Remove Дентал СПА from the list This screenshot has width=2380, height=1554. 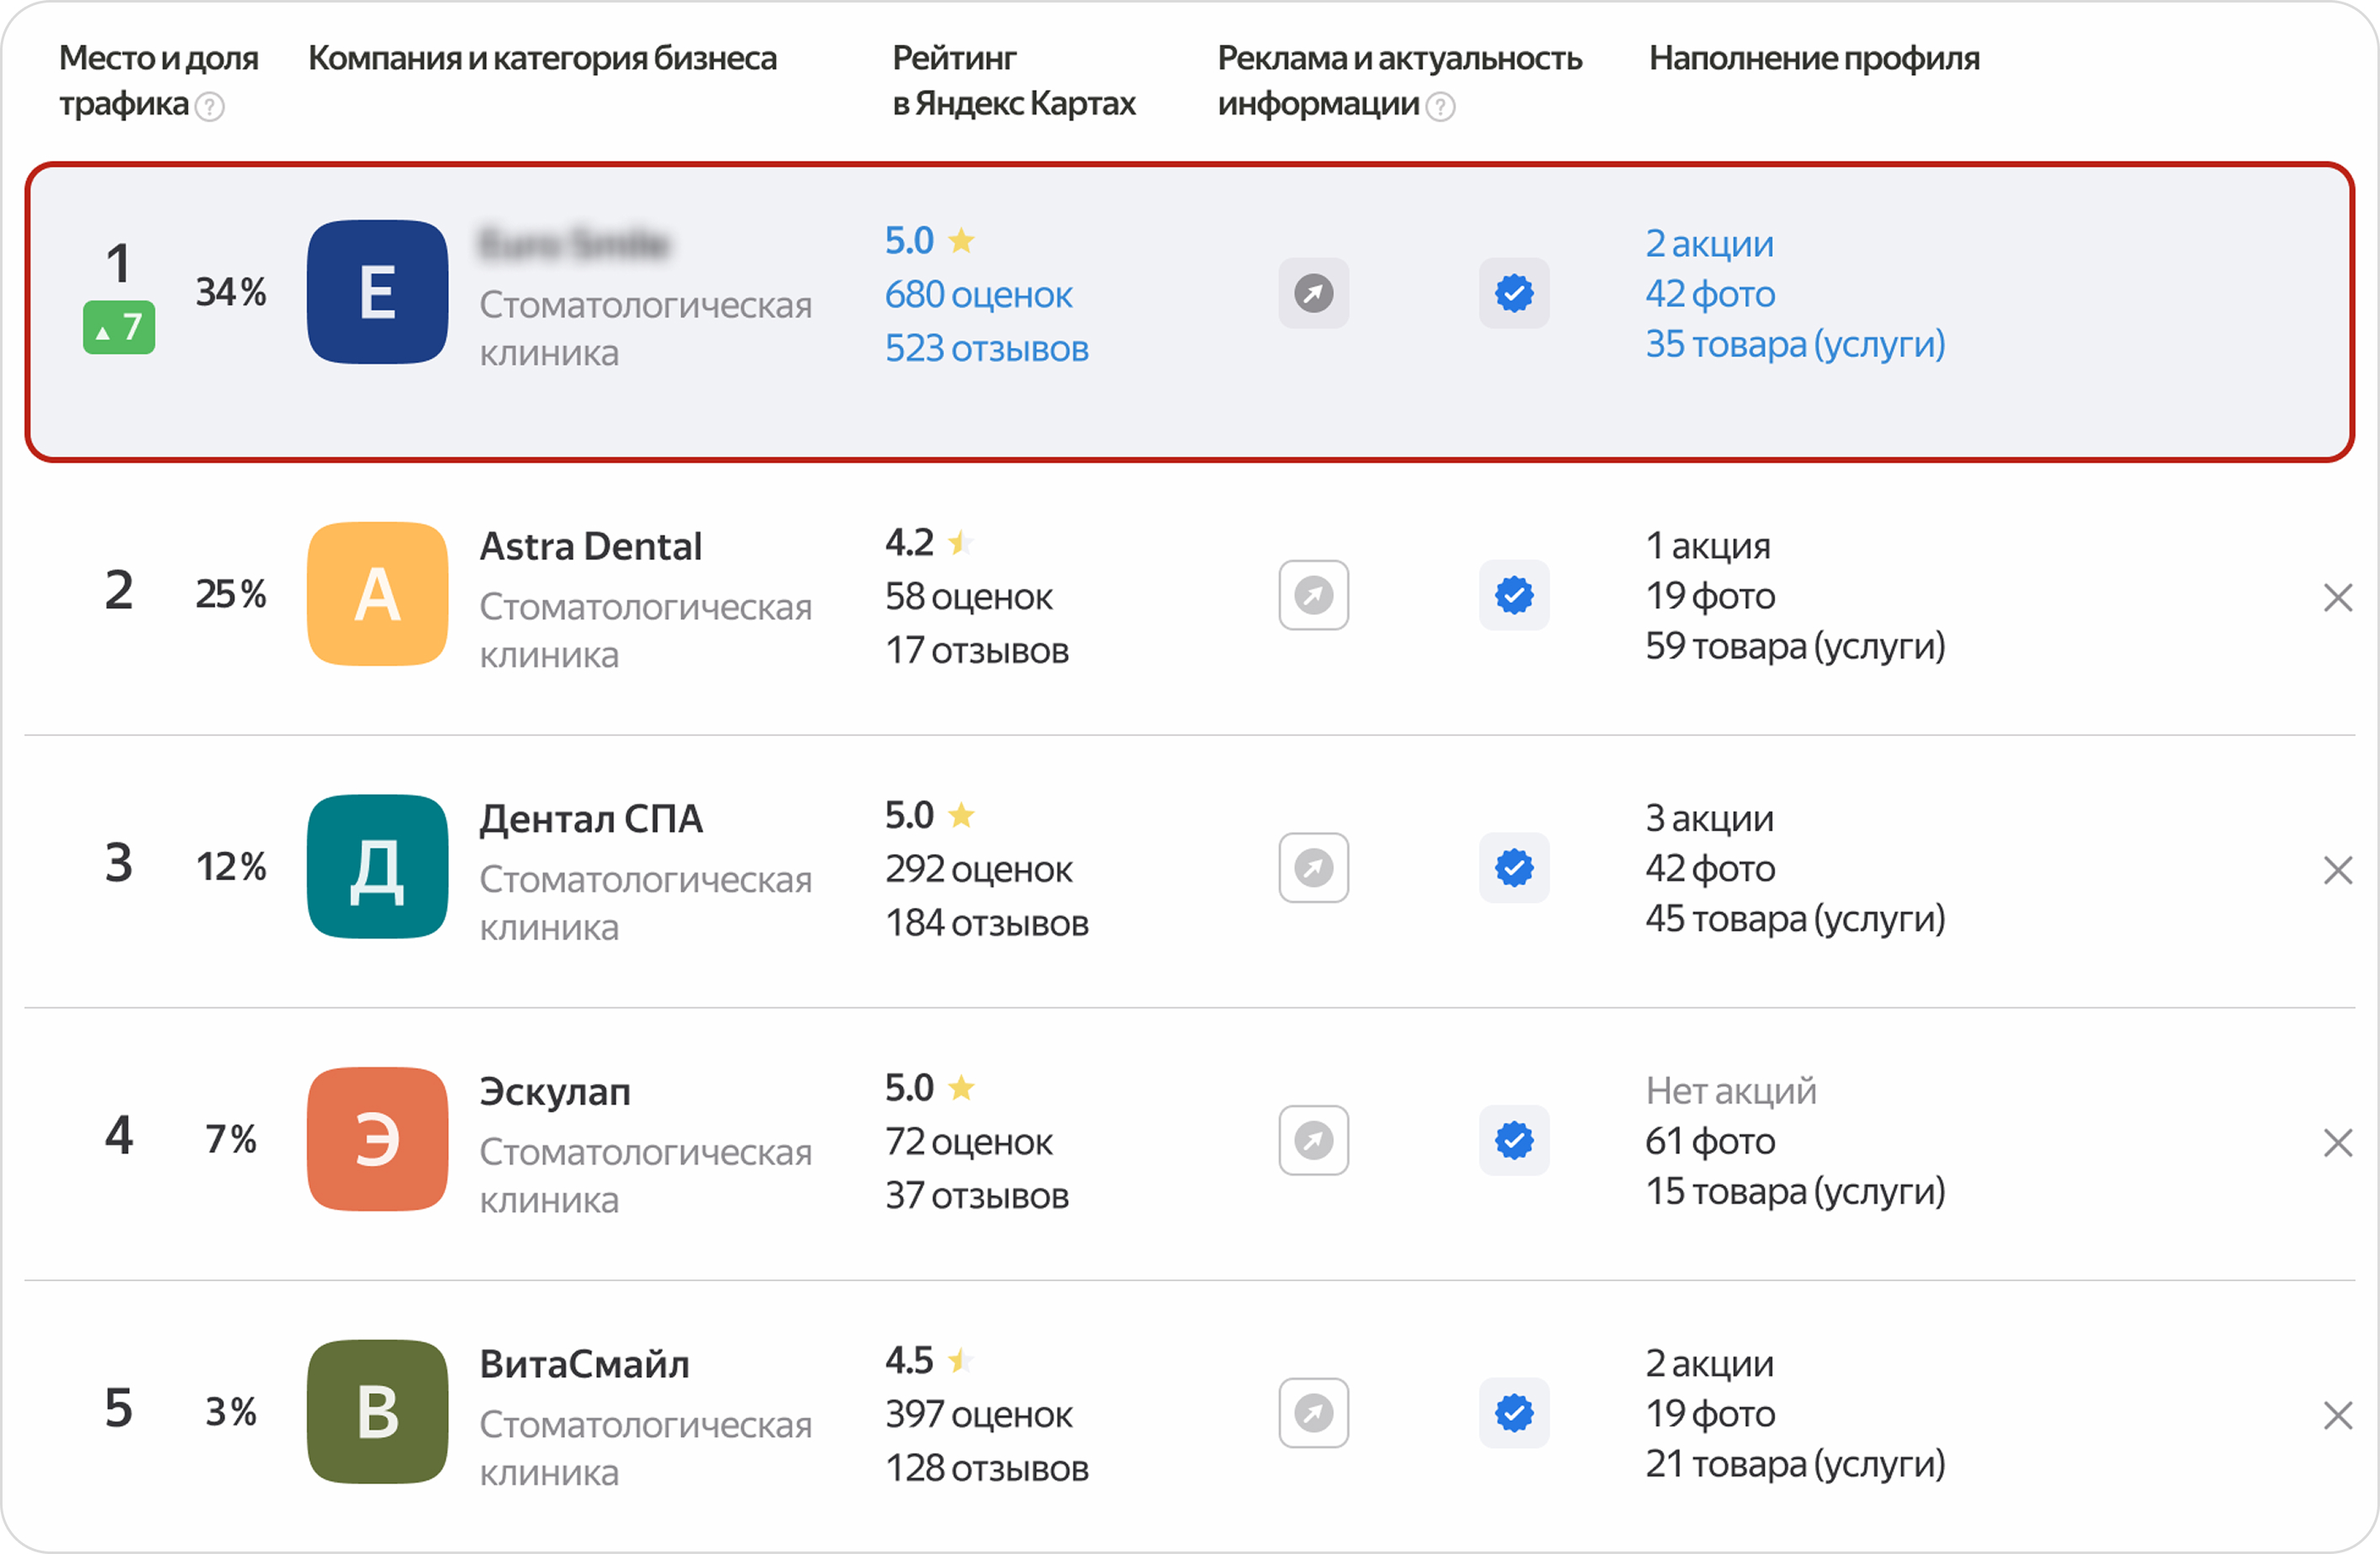click(x=2337, y=870)
